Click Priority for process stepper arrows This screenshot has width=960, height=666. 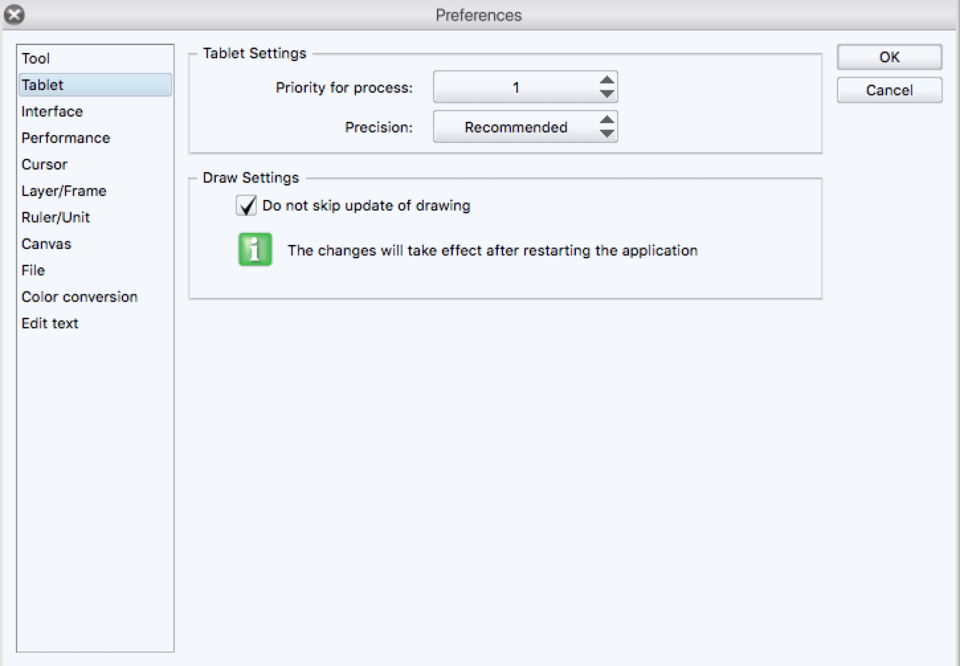coord(607,88)
